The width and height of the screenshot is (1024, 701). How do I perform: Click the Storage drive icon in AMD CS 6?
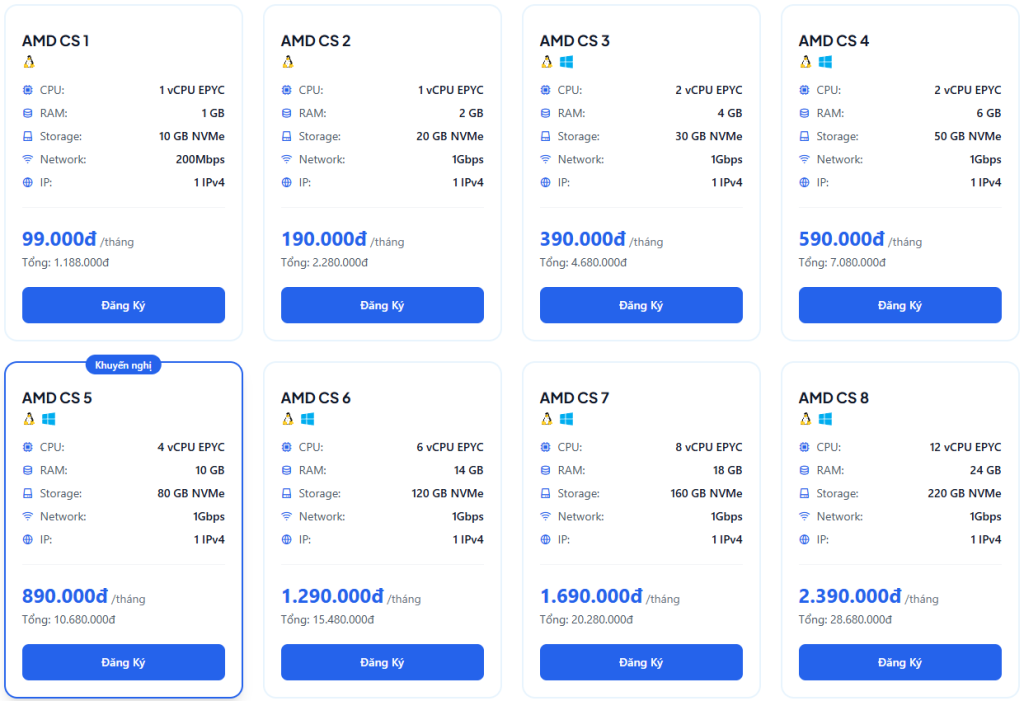(287, 493)
